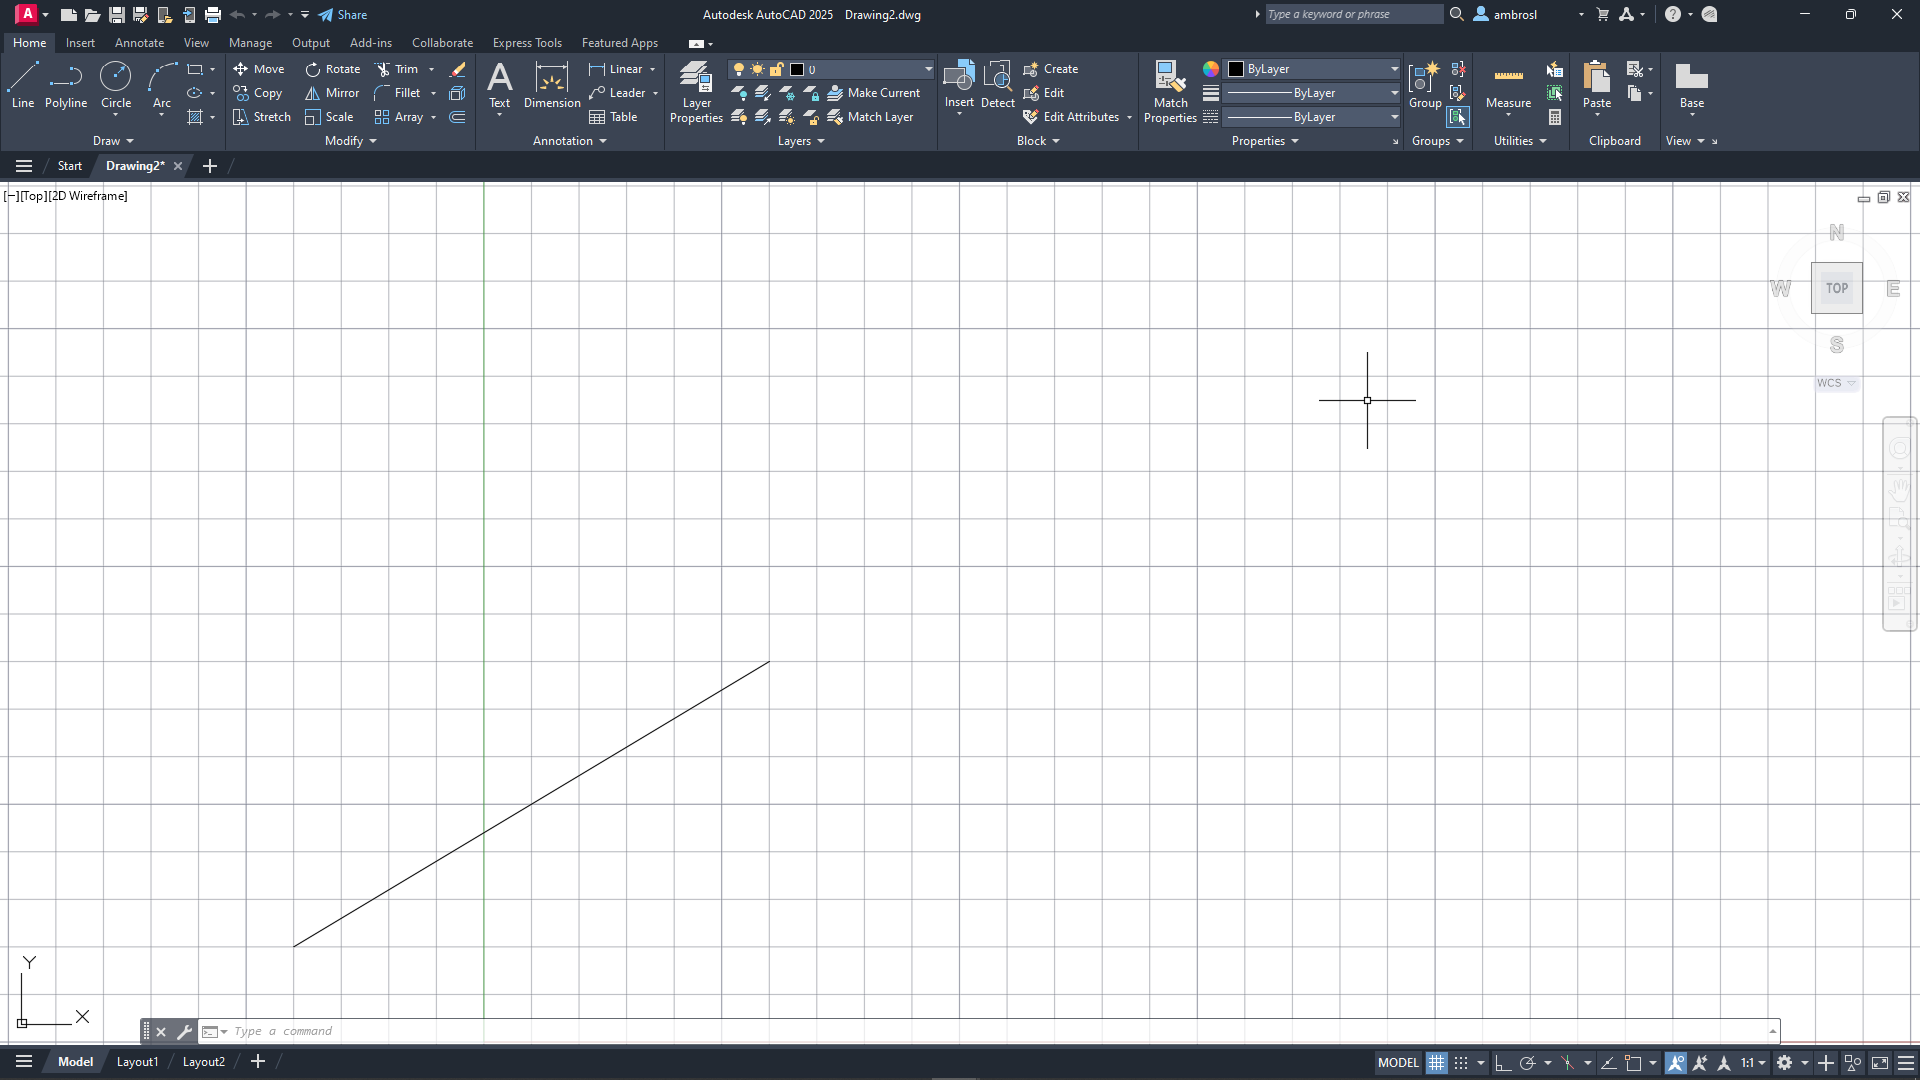Viewport: 1920px width, 1080px height.
Task: Open the lineweight ByLayer dropdown
Action: [x=1394, y=93]
